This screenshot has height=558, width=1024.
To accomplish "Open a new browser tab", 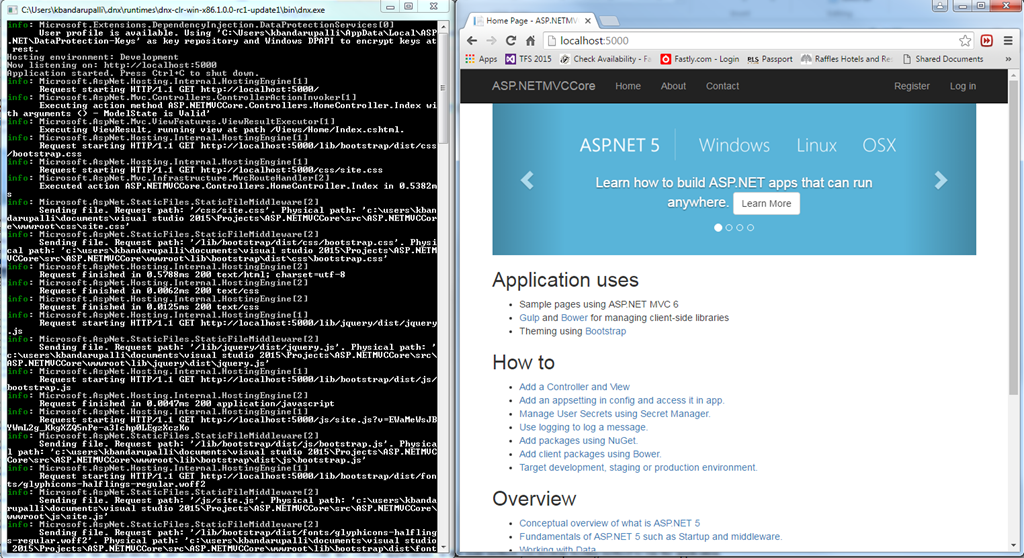I will 609,21.
